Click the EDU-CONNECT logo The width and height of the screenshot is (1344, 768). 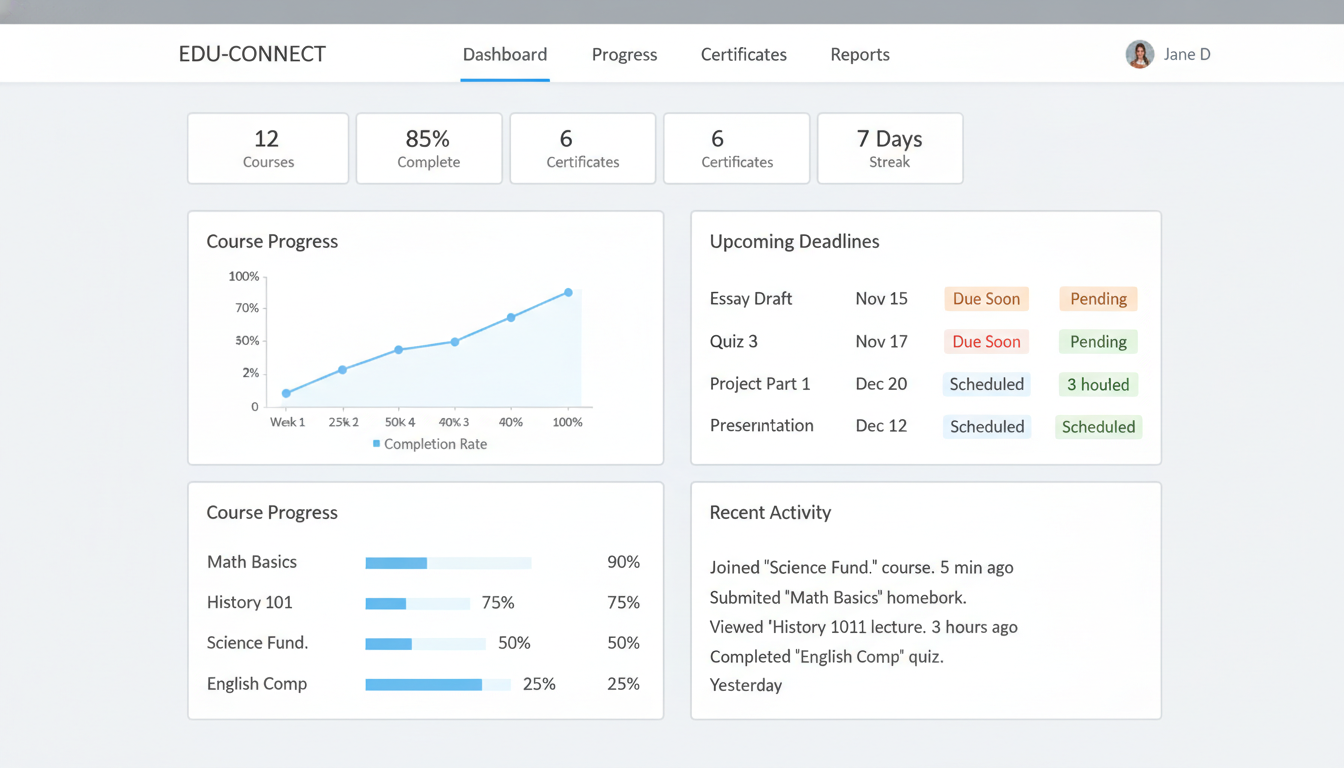(x=252, y=54)
